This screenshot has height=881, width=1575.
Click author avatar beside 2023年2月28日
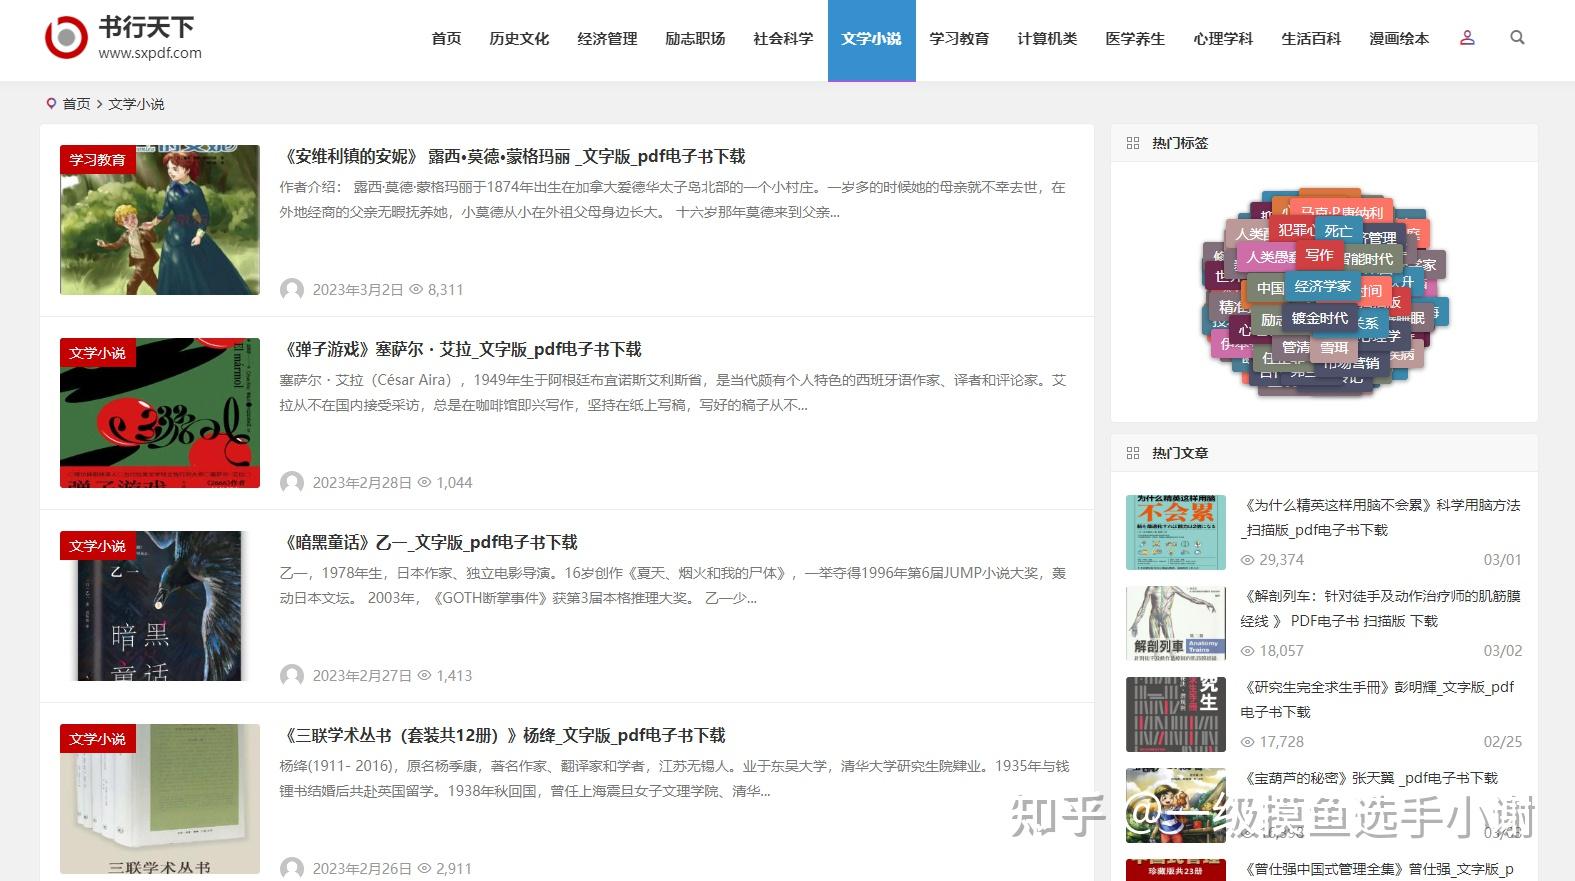click(x=292, y=483)
